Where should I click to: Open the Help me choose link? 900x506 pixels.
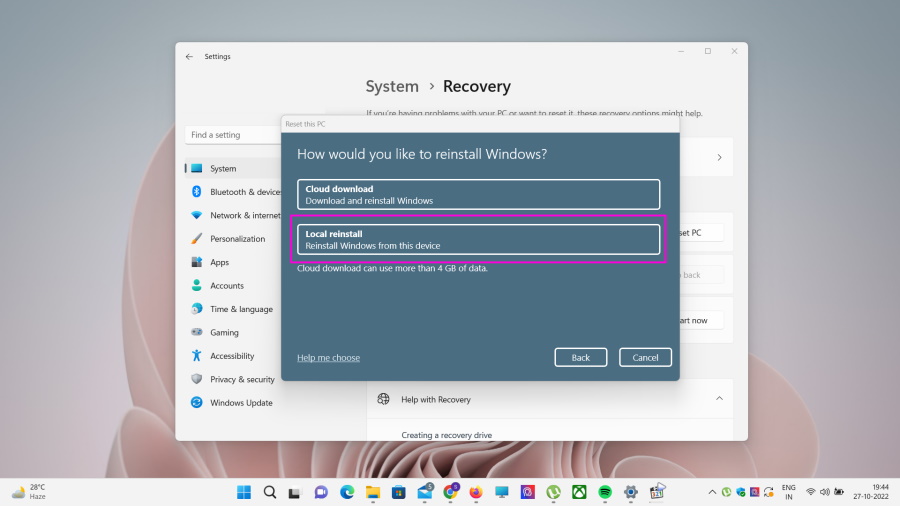pos(328,357)
